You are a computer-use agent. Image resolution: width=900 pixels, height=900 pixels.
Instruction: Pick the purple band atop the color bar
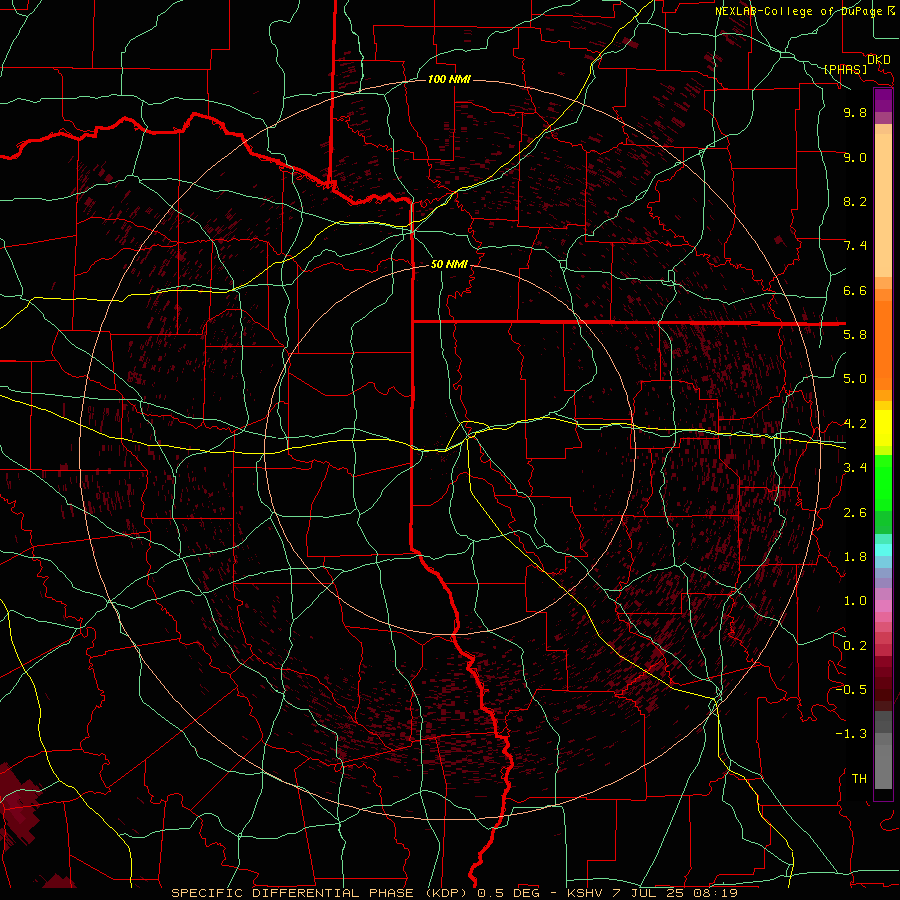point(883,100)
